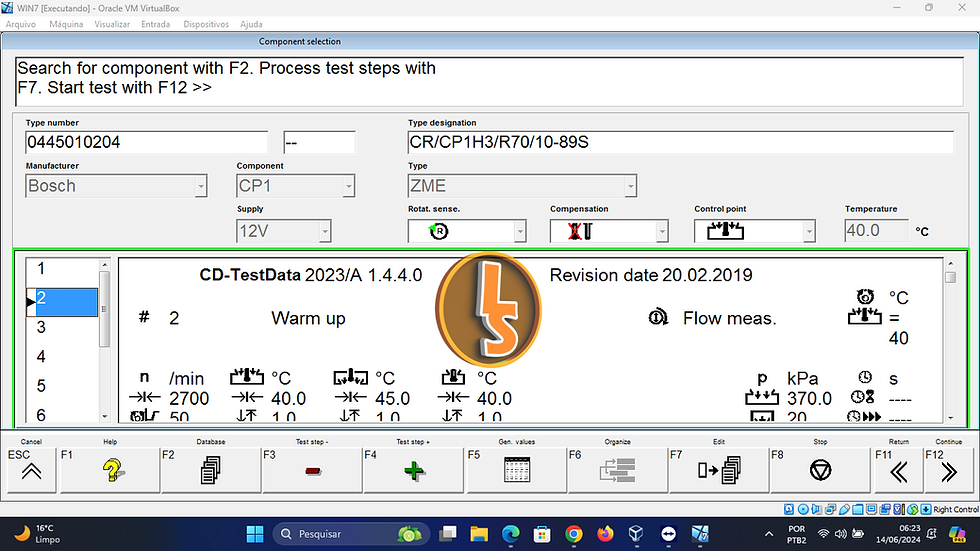Select test step 3 in the list
Image resolution: width=980 pixels, height=551 pixels.
click(x=62, y=327)
